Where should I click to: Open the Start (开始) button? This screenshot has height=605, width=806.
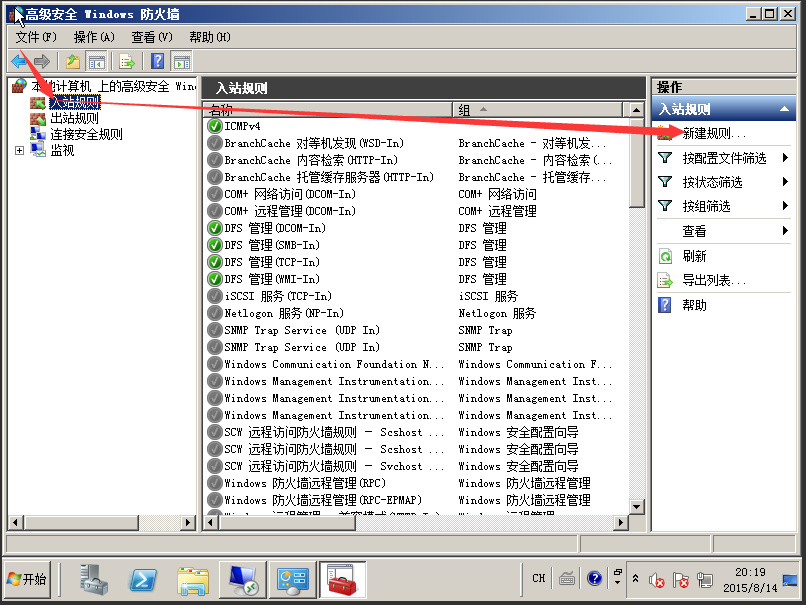coord(28,579)
